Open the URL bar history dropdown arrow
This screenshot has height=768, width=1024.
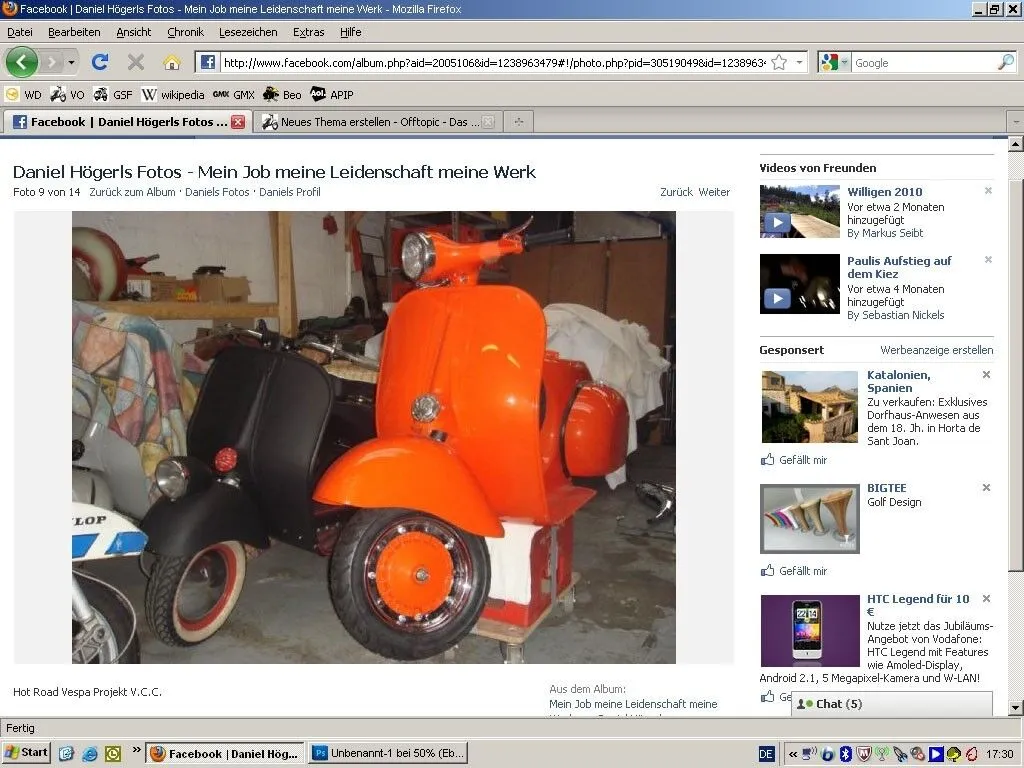pos(799,62)
